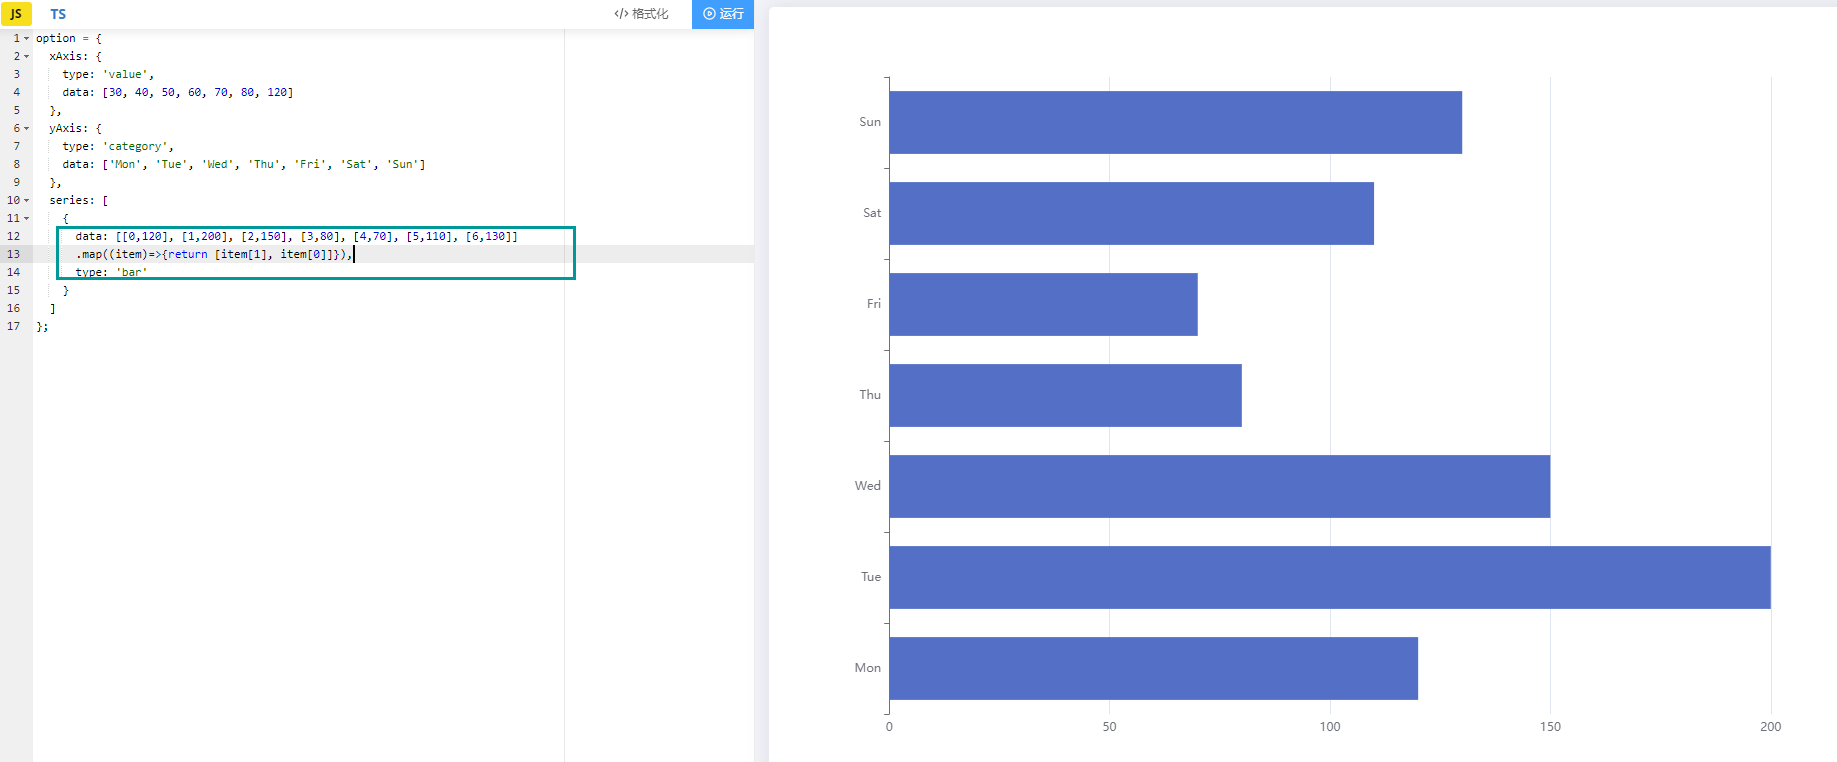The image size is (1837, 762).
Task: Click the Fri bar in the chart
Action: point(1042,304)
